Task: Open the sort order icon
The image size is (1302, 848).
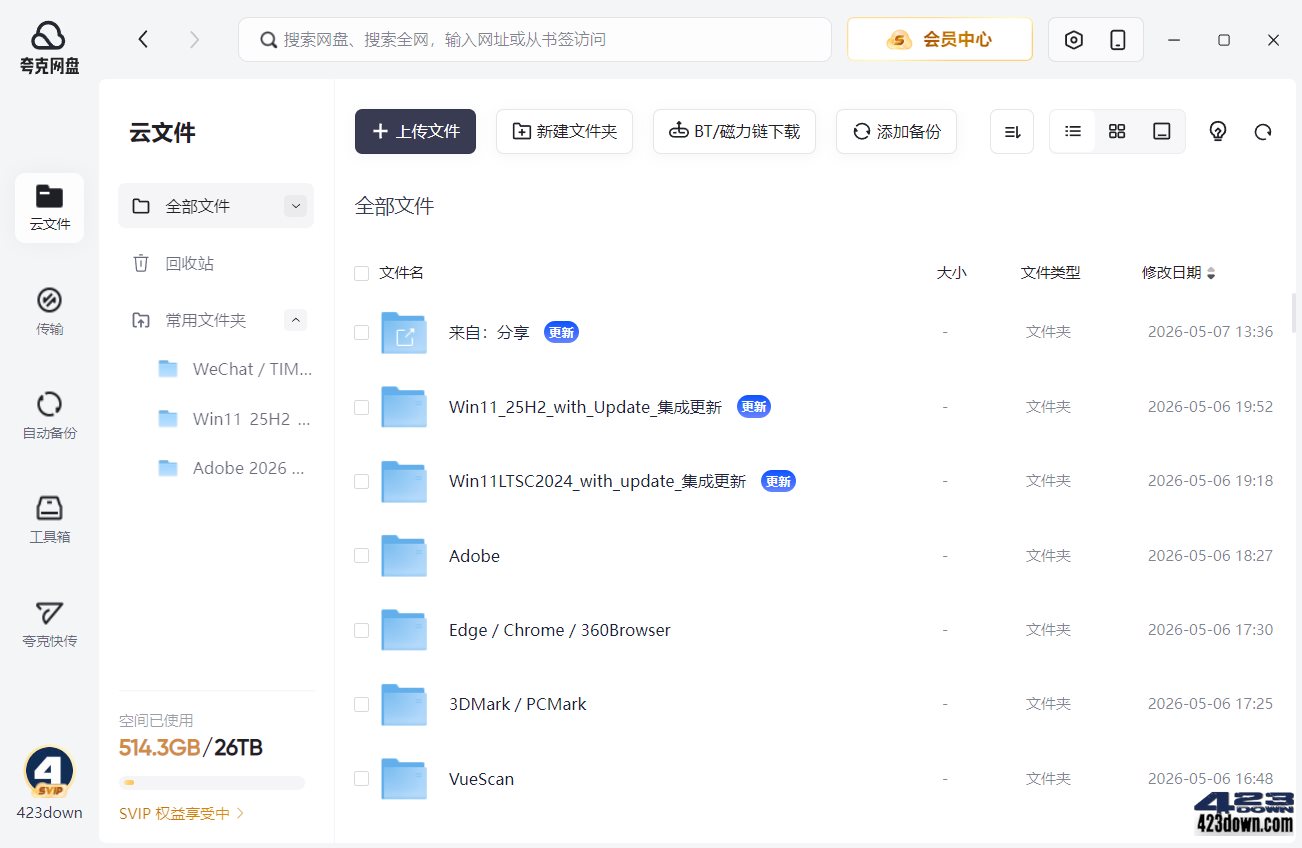Action: (x=1012, y=132)
